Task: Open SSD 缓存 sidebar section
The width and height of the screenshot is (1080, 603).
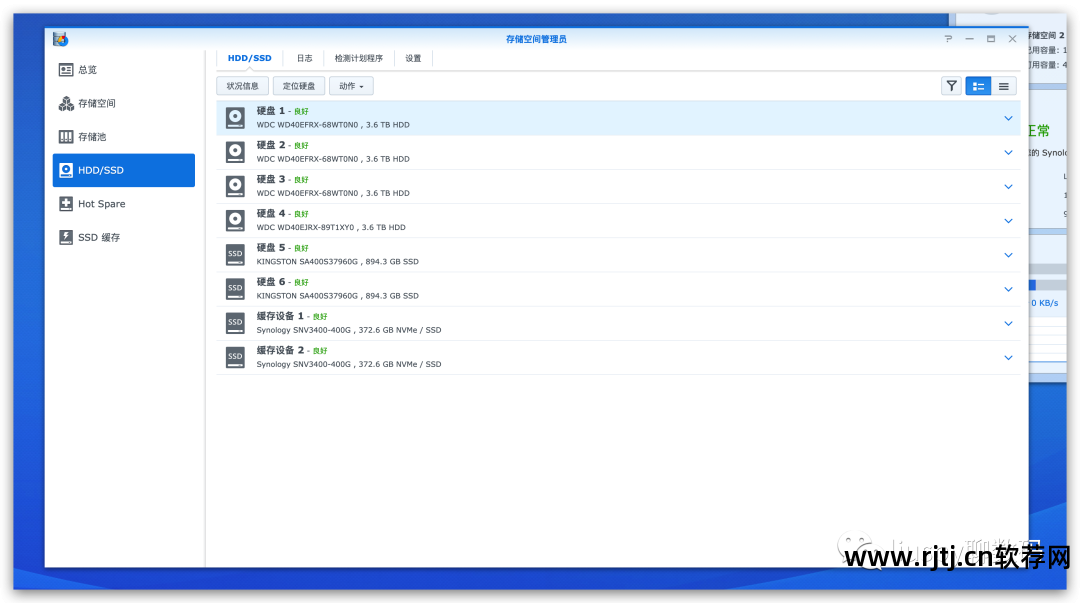Action: tap(98, 238)
